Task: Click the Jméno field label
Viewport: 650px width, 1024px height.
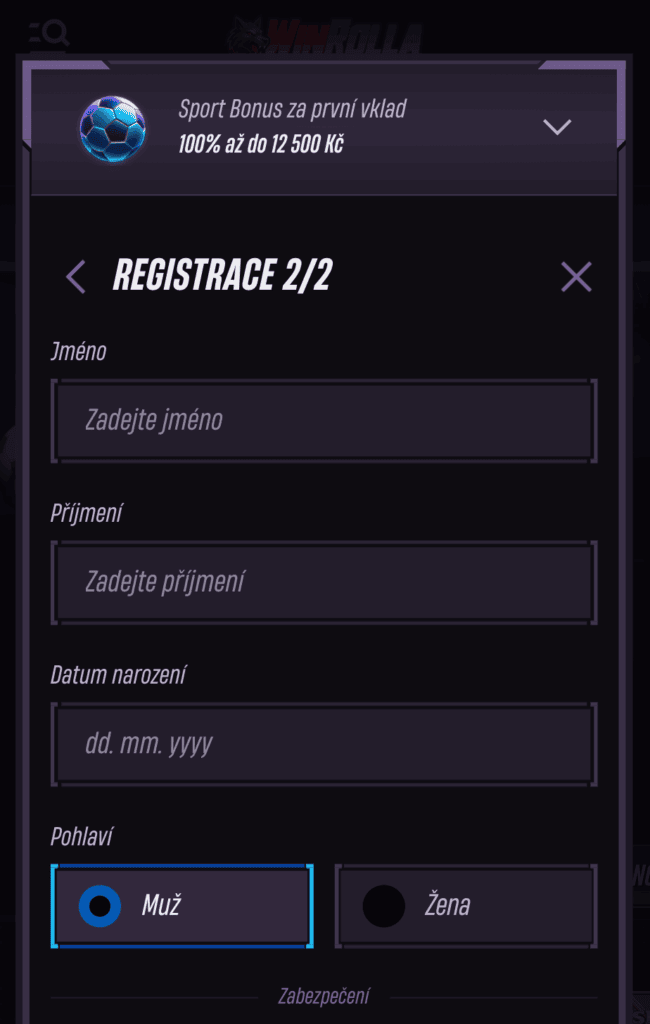Action: [x=78, y=351]
